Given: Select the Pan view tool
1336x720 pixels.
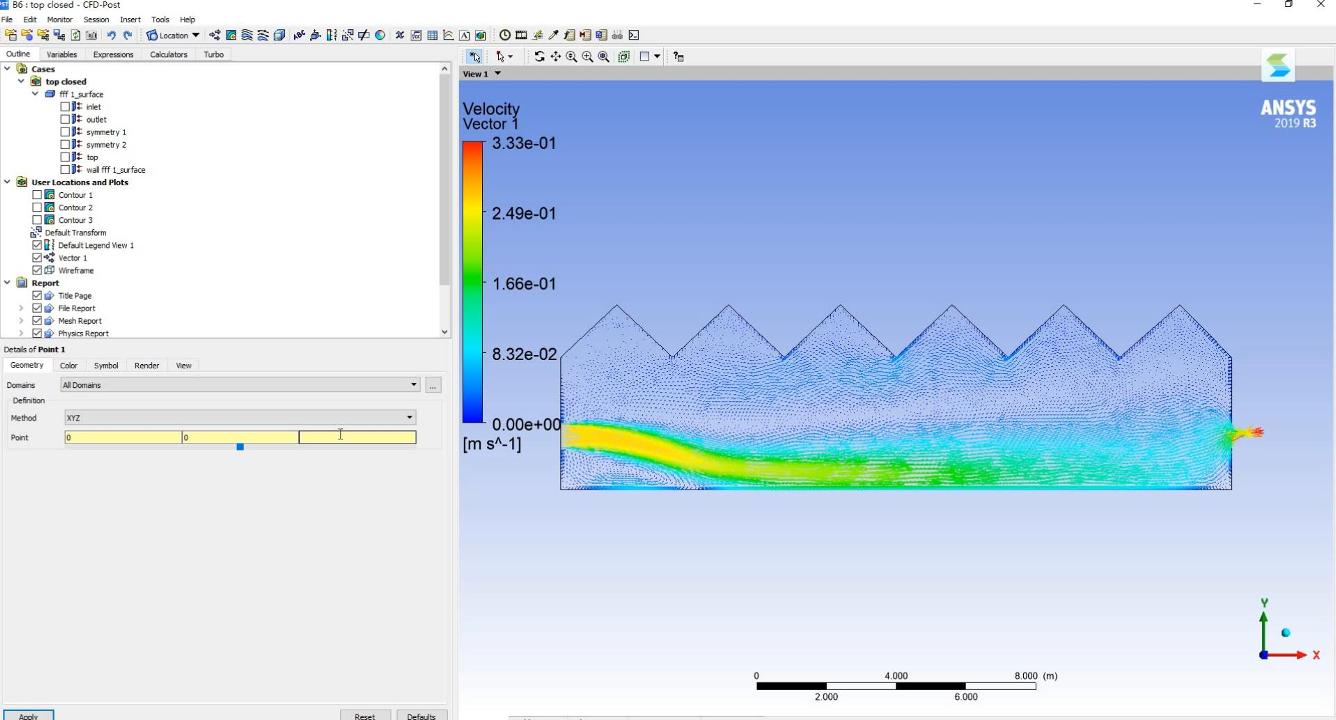Looking at the screenshot, I should coord(555,57).
